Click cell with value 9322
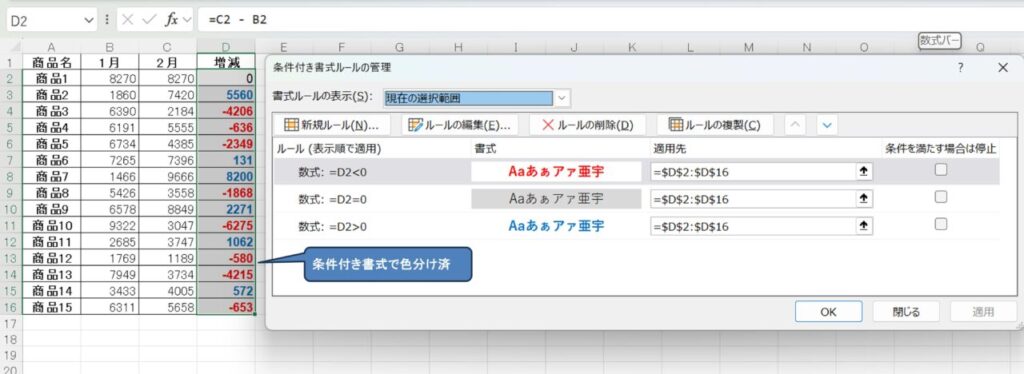1024x374 pixels. 110,226
